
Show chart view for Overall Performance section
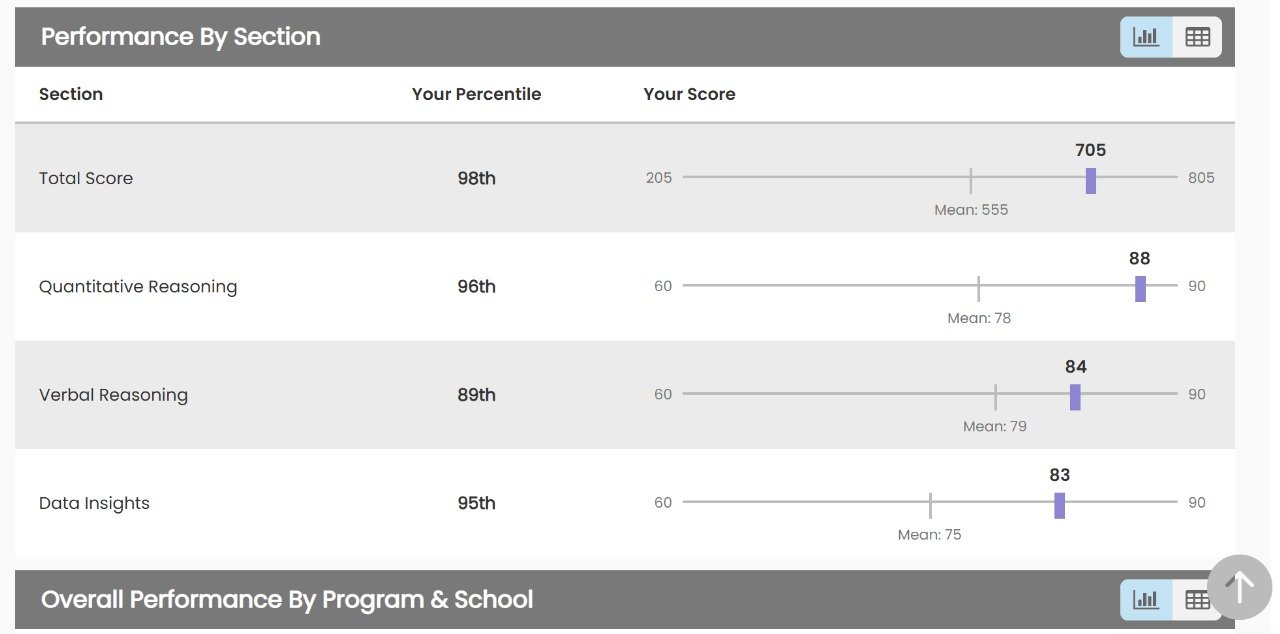(x=1146, y=600)
